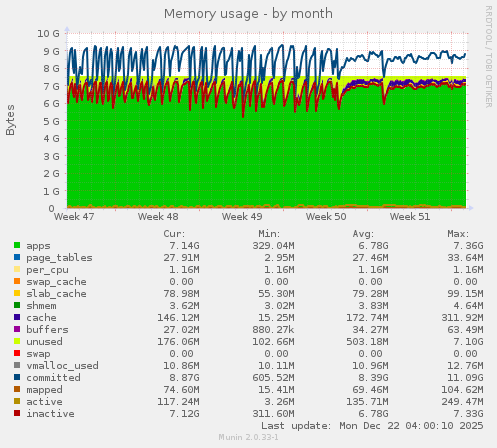Click inactive current value '7.12G'

pyautogui.click(x=184, y=414)
